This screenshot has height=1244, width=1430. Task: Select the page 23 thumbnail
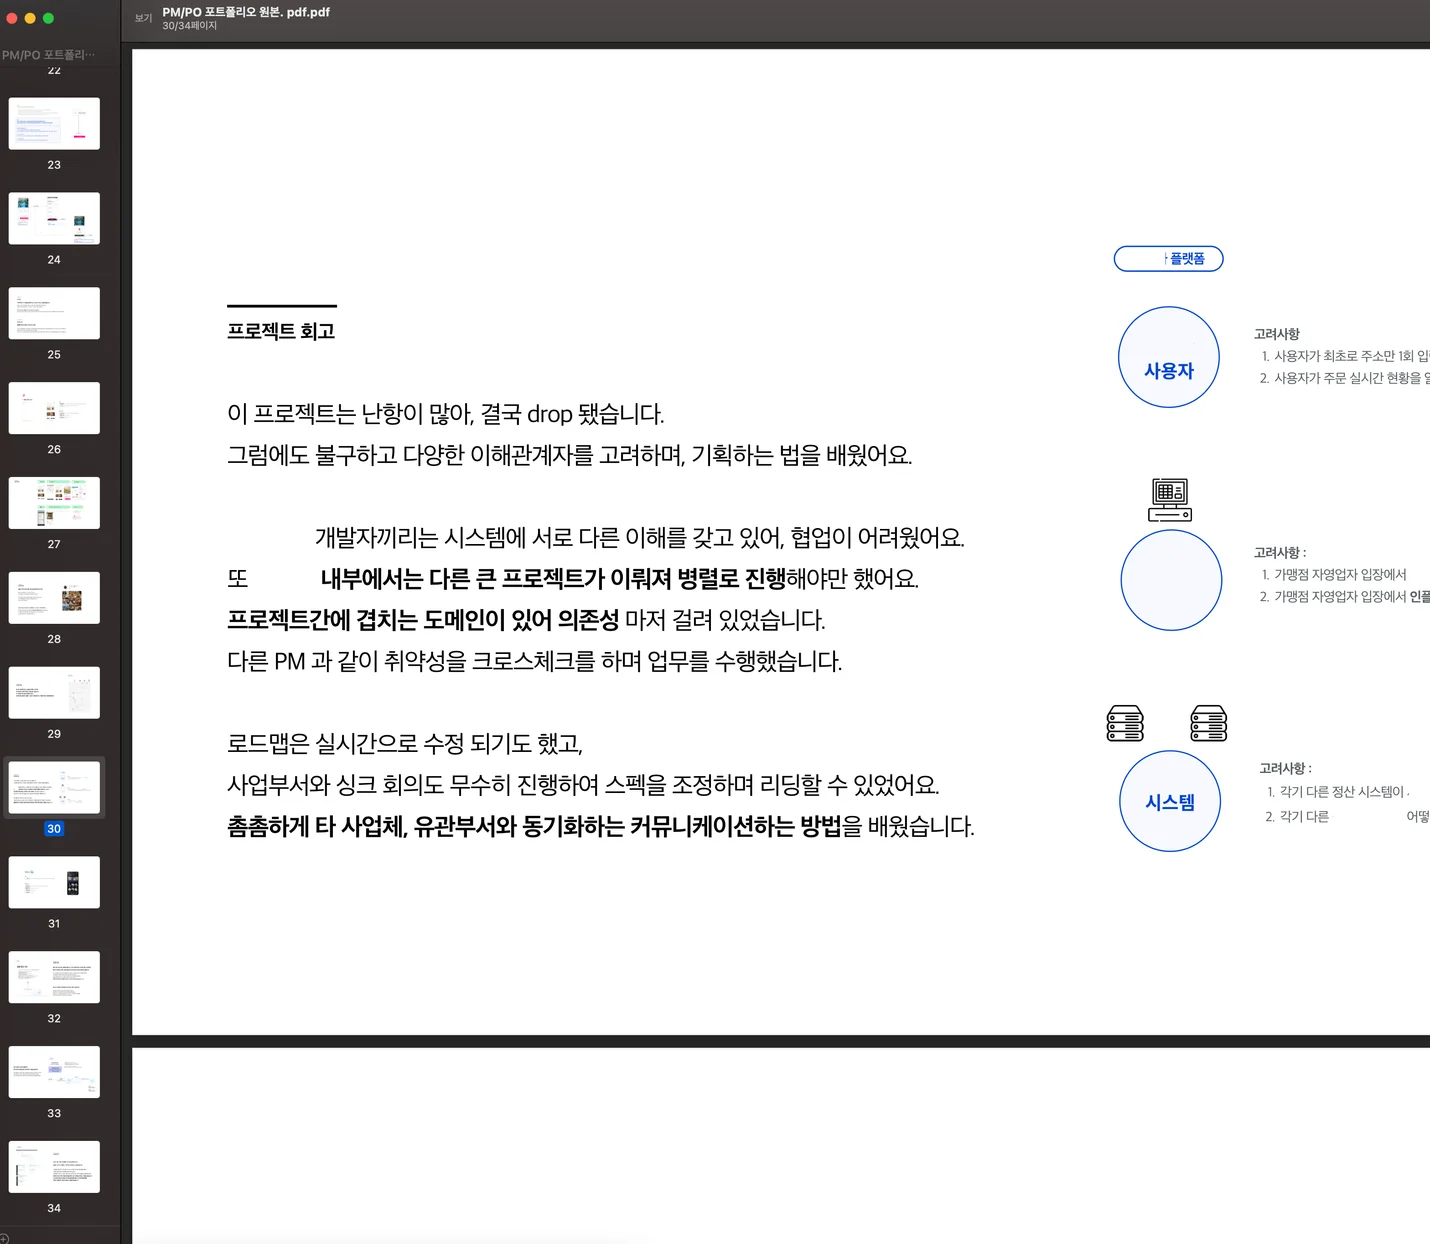point(53,123)
